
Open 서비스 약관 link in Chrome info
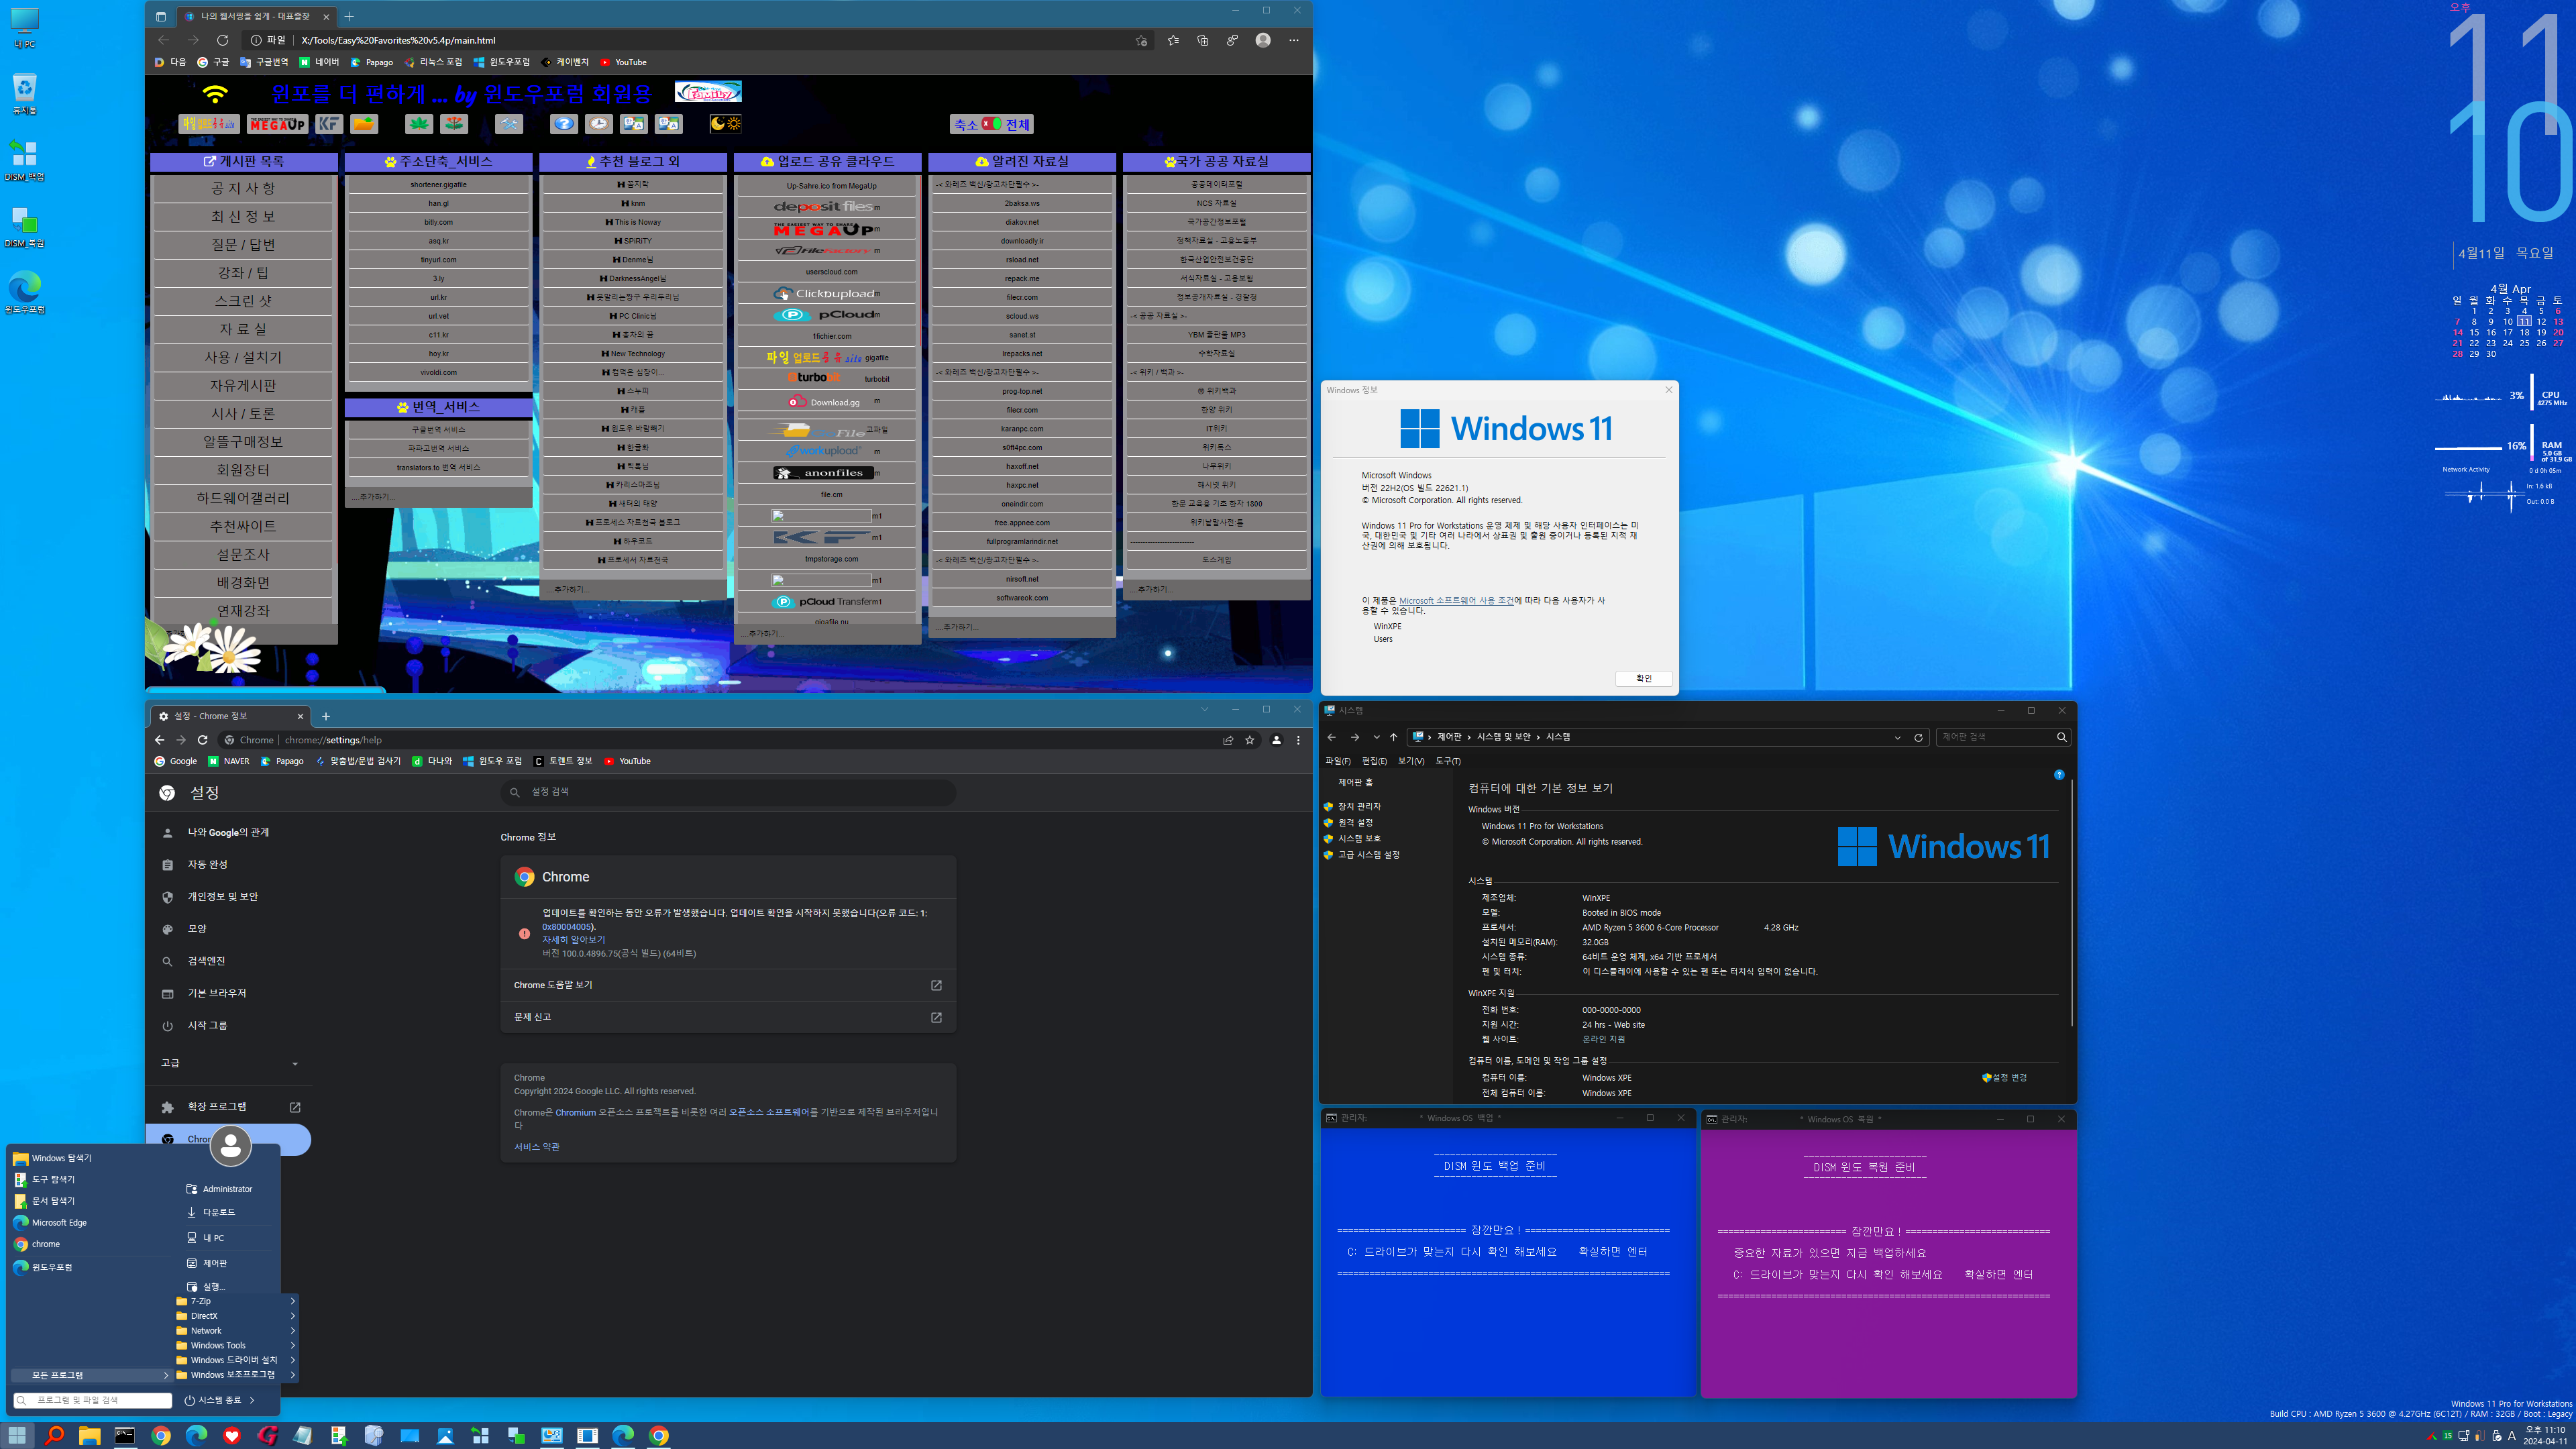[537, 1147]
